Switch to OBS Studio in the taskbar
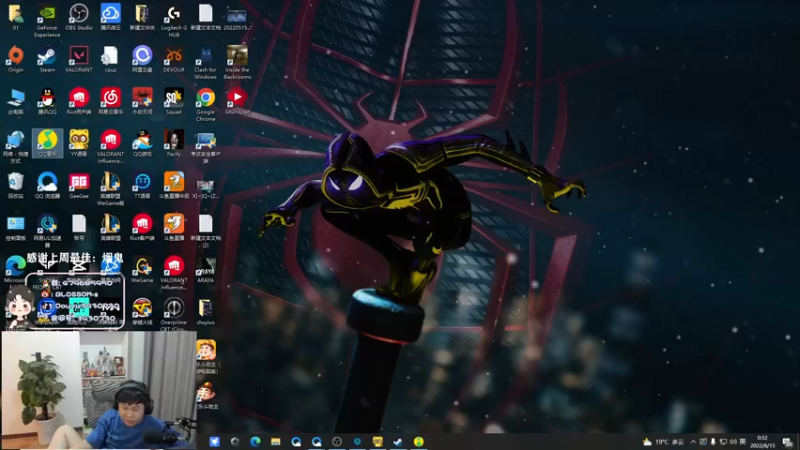Image resolution: width=800 pixels, height=450 pixels. click(337, 441)
